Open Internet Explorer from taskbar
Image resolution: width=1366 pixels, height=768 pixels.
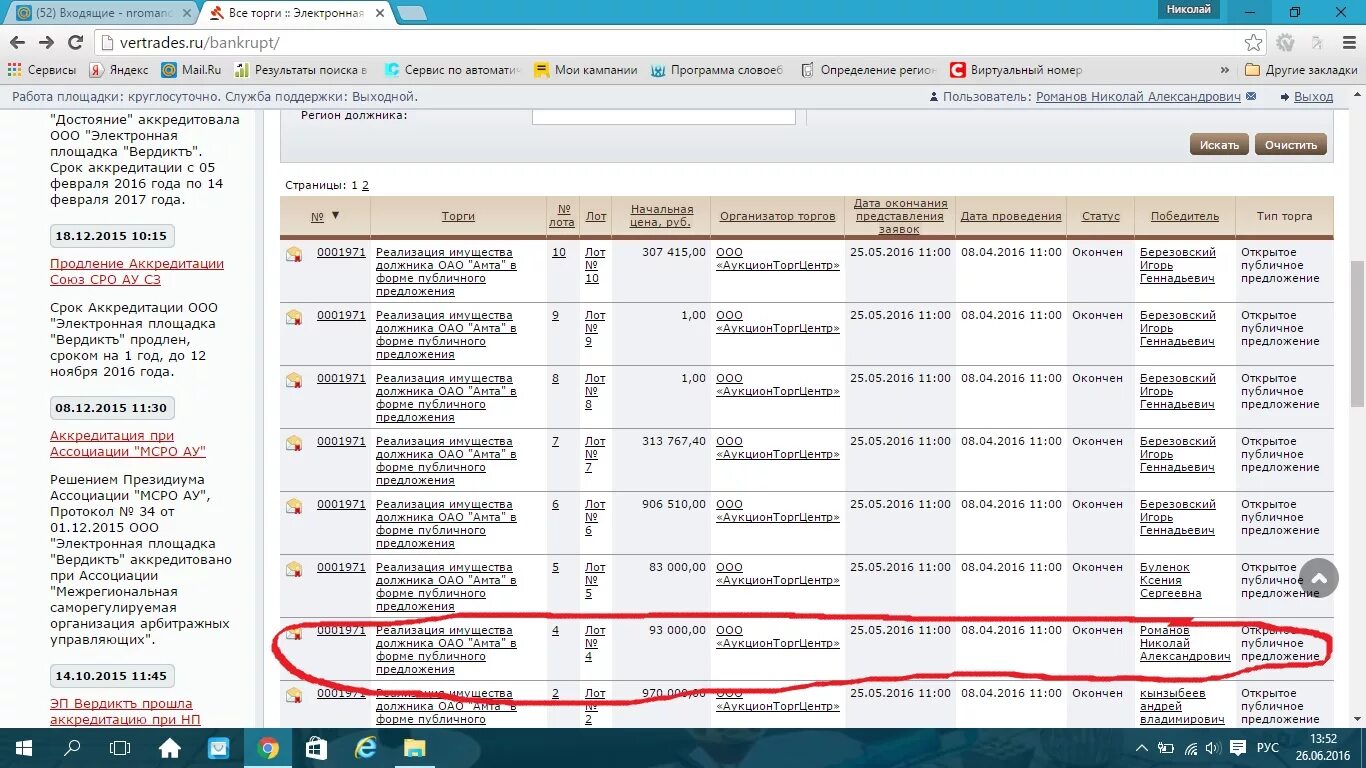click(365, 747)
